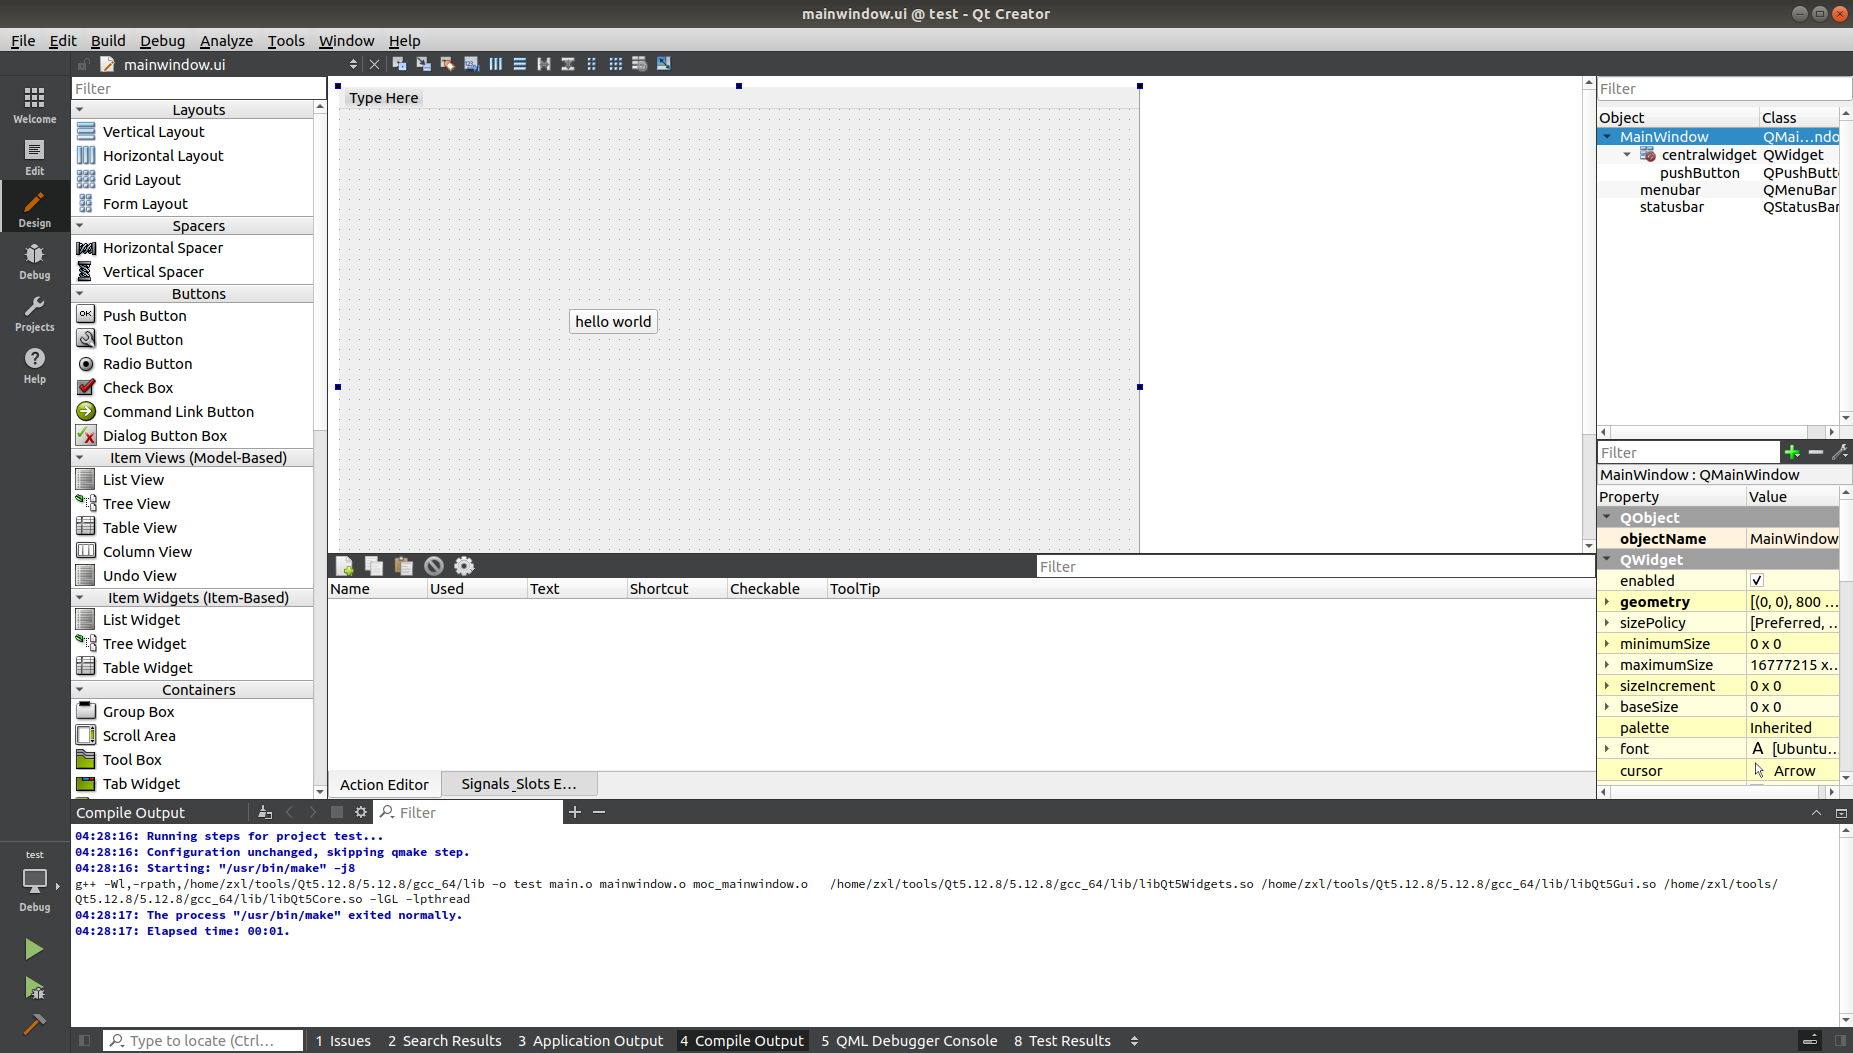Select the Lay Out Horizontally tool
This screenshot has height=1053, width=1853.
click(x=495, y=63)
